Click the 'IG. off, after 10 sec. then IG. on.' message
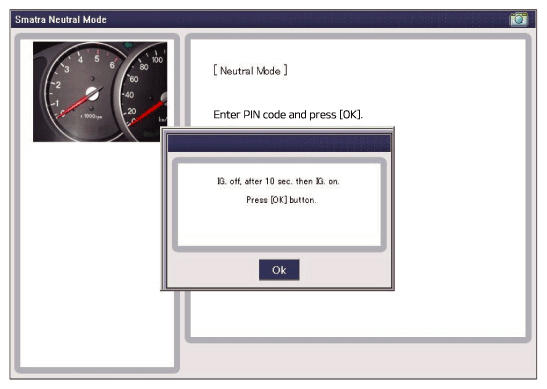 pos(278,181)
